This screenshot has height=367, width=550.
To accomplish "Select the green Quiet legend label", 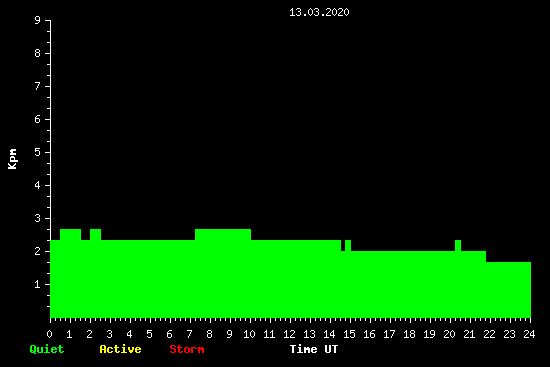I will 47,349.
